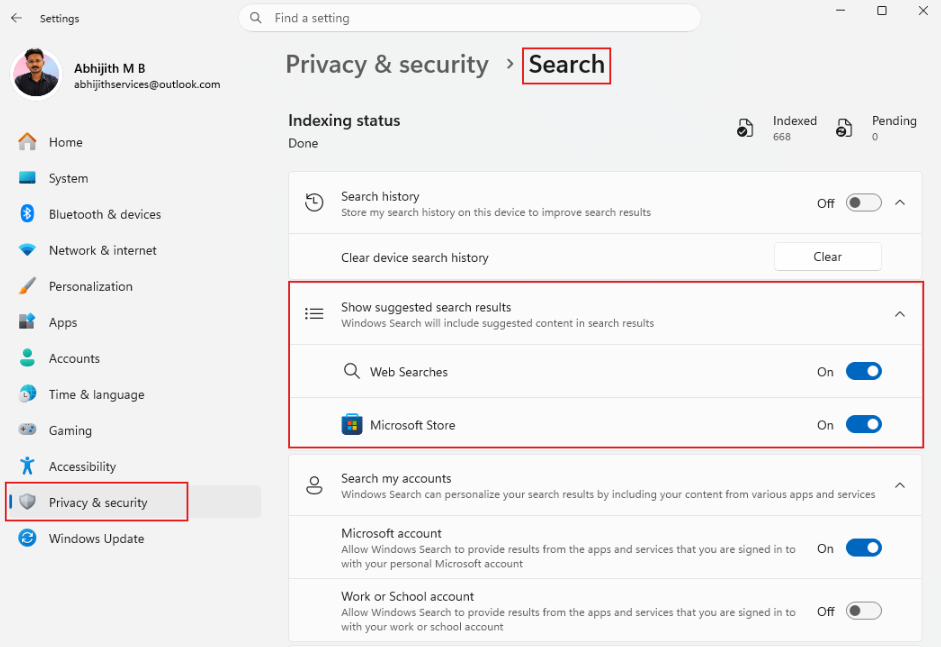Viewport: 941px width, 647px height.
Task: Switch off the Microsoft account toggle
Action: [x=864, y=548]
